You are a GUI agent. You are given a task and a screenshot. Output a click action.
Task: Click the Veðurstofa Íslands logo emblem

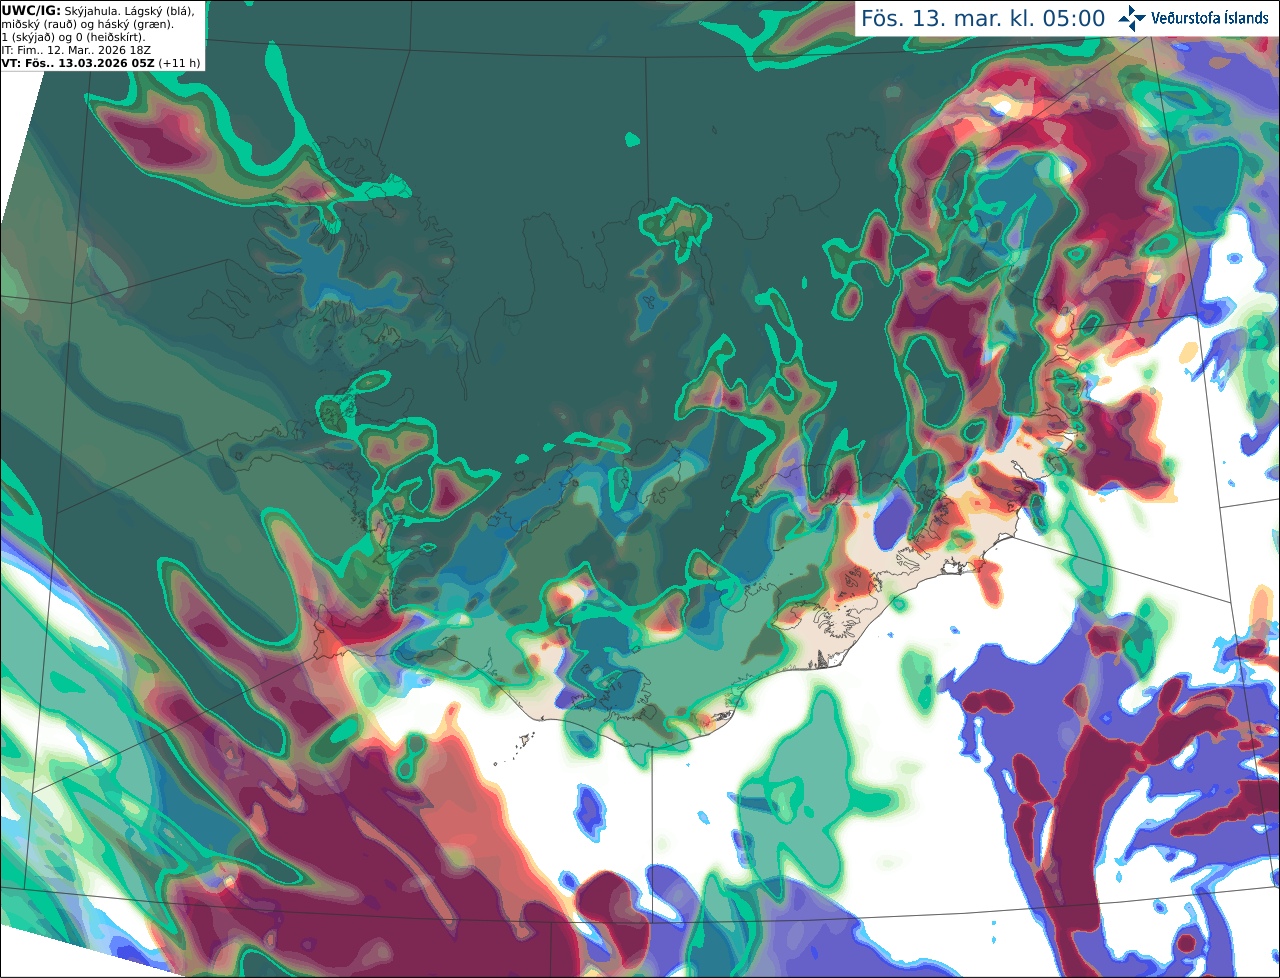point(1132,18)
